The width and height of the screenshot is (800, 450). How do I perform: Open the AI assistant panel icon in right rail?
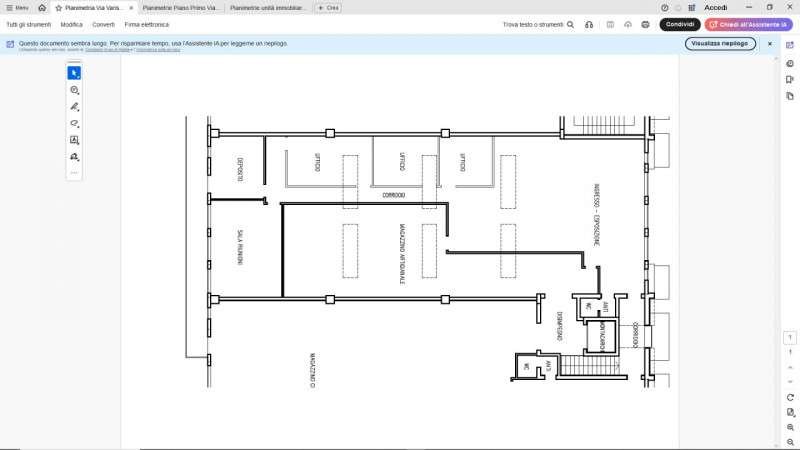point(790,45)
